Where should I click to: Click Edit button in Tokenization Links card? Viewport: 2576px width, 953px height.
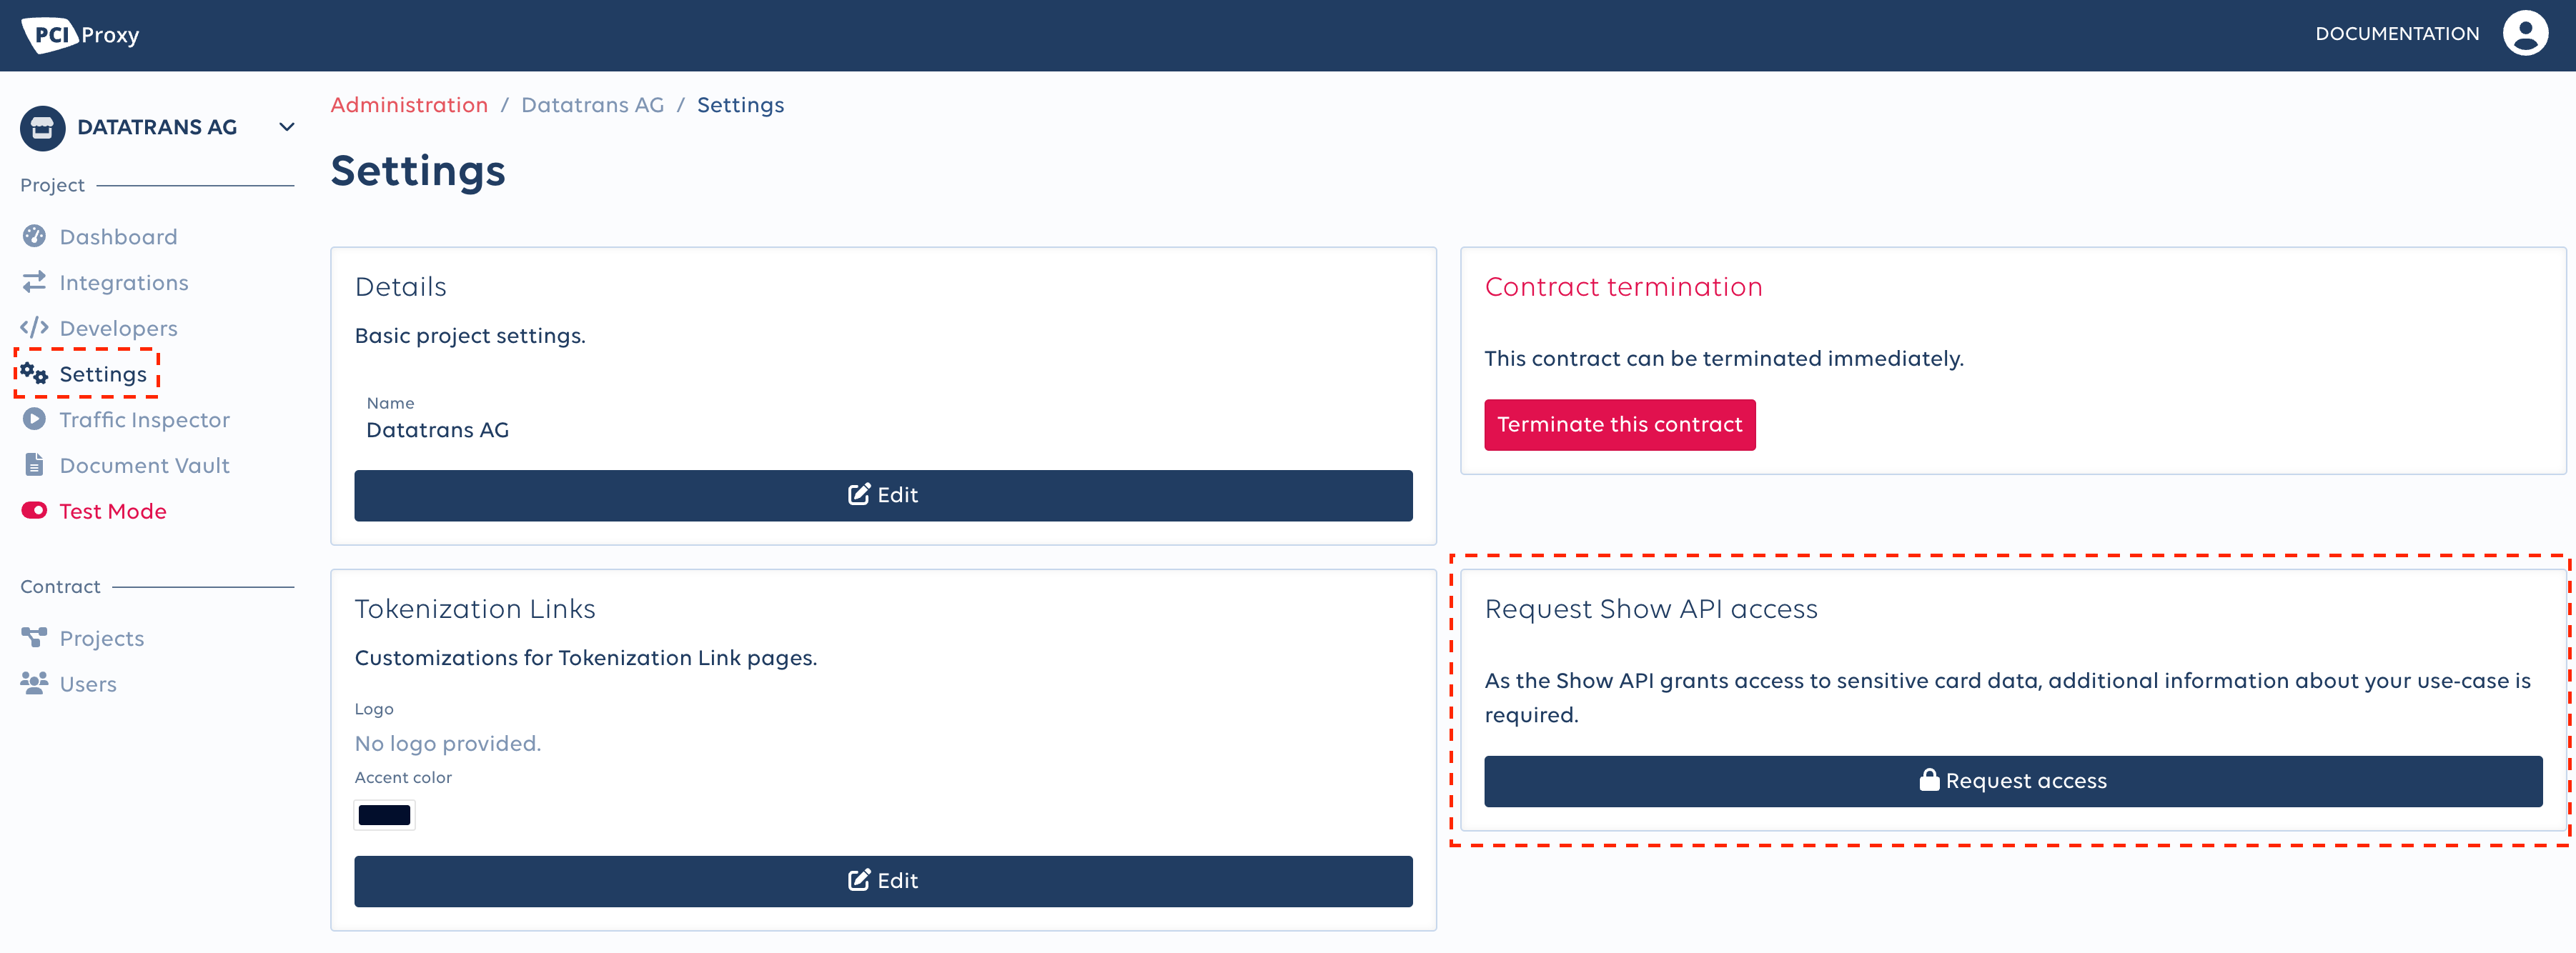883,881
